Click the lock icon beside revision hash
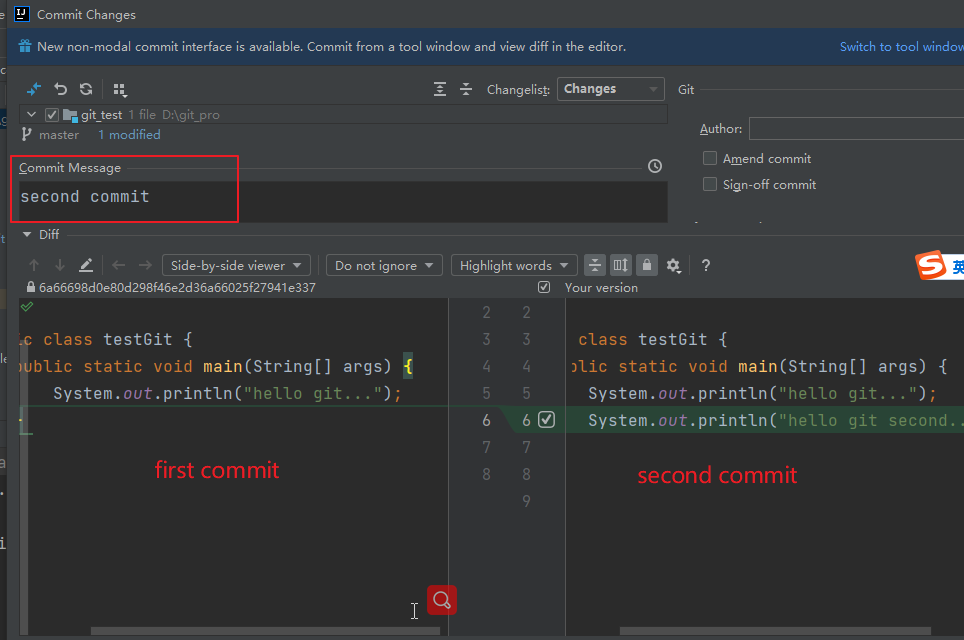 point(31,287)
